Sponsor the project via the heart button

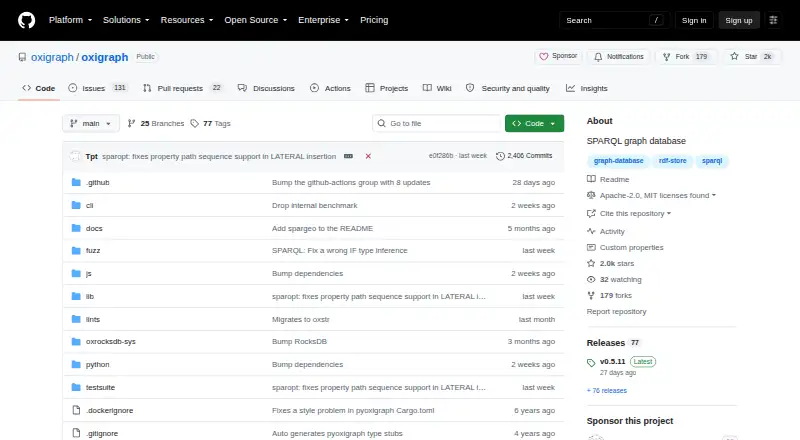[558, 56]
